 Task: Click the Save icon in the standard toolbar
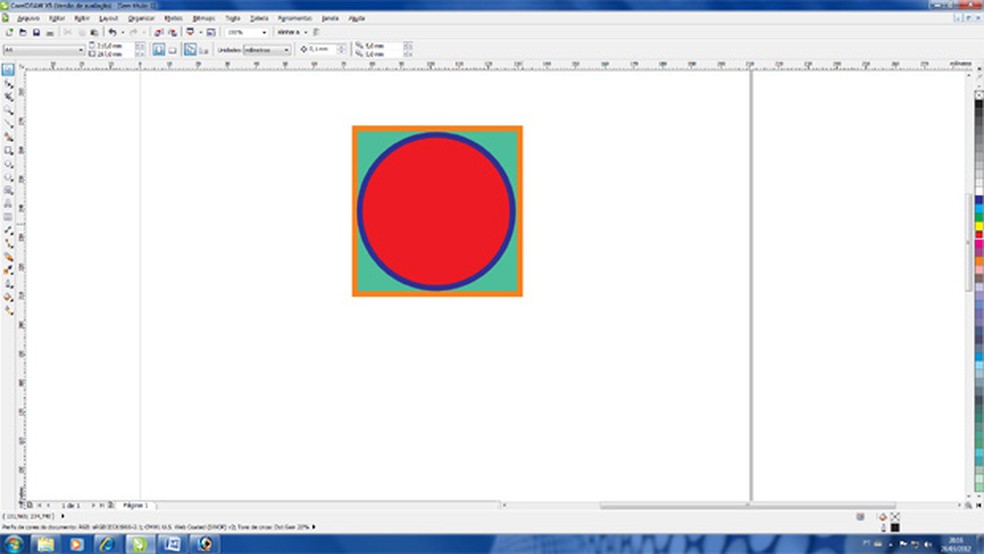pyautogui.click(x=36, y=32)
